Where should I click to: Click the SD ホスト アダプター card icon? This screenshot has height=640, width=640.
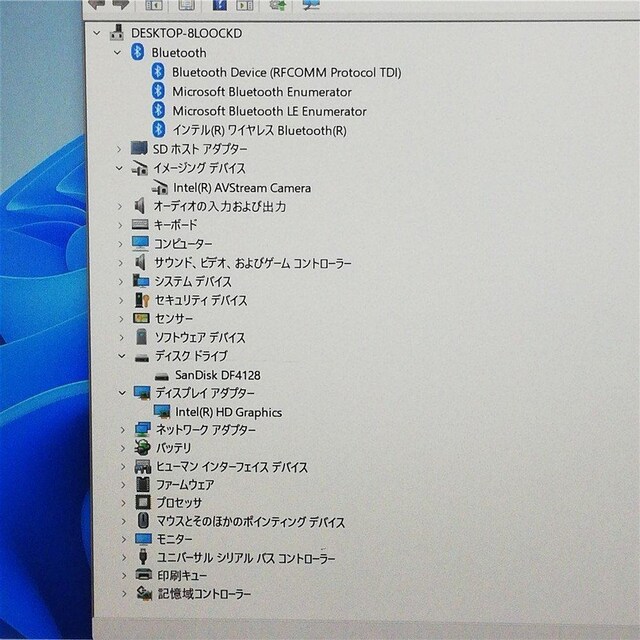pos(139,148)
